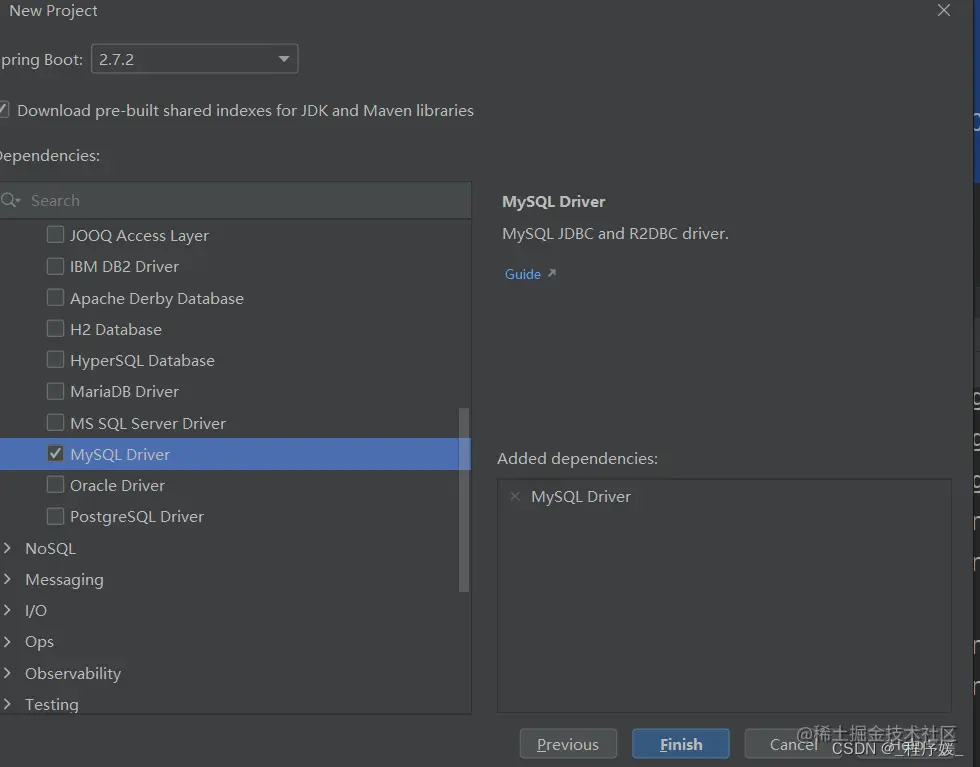Screen dimensions: 980x767
Task: Enable the PostgreSQL Driver checkbox
Action: click(55, 516)
